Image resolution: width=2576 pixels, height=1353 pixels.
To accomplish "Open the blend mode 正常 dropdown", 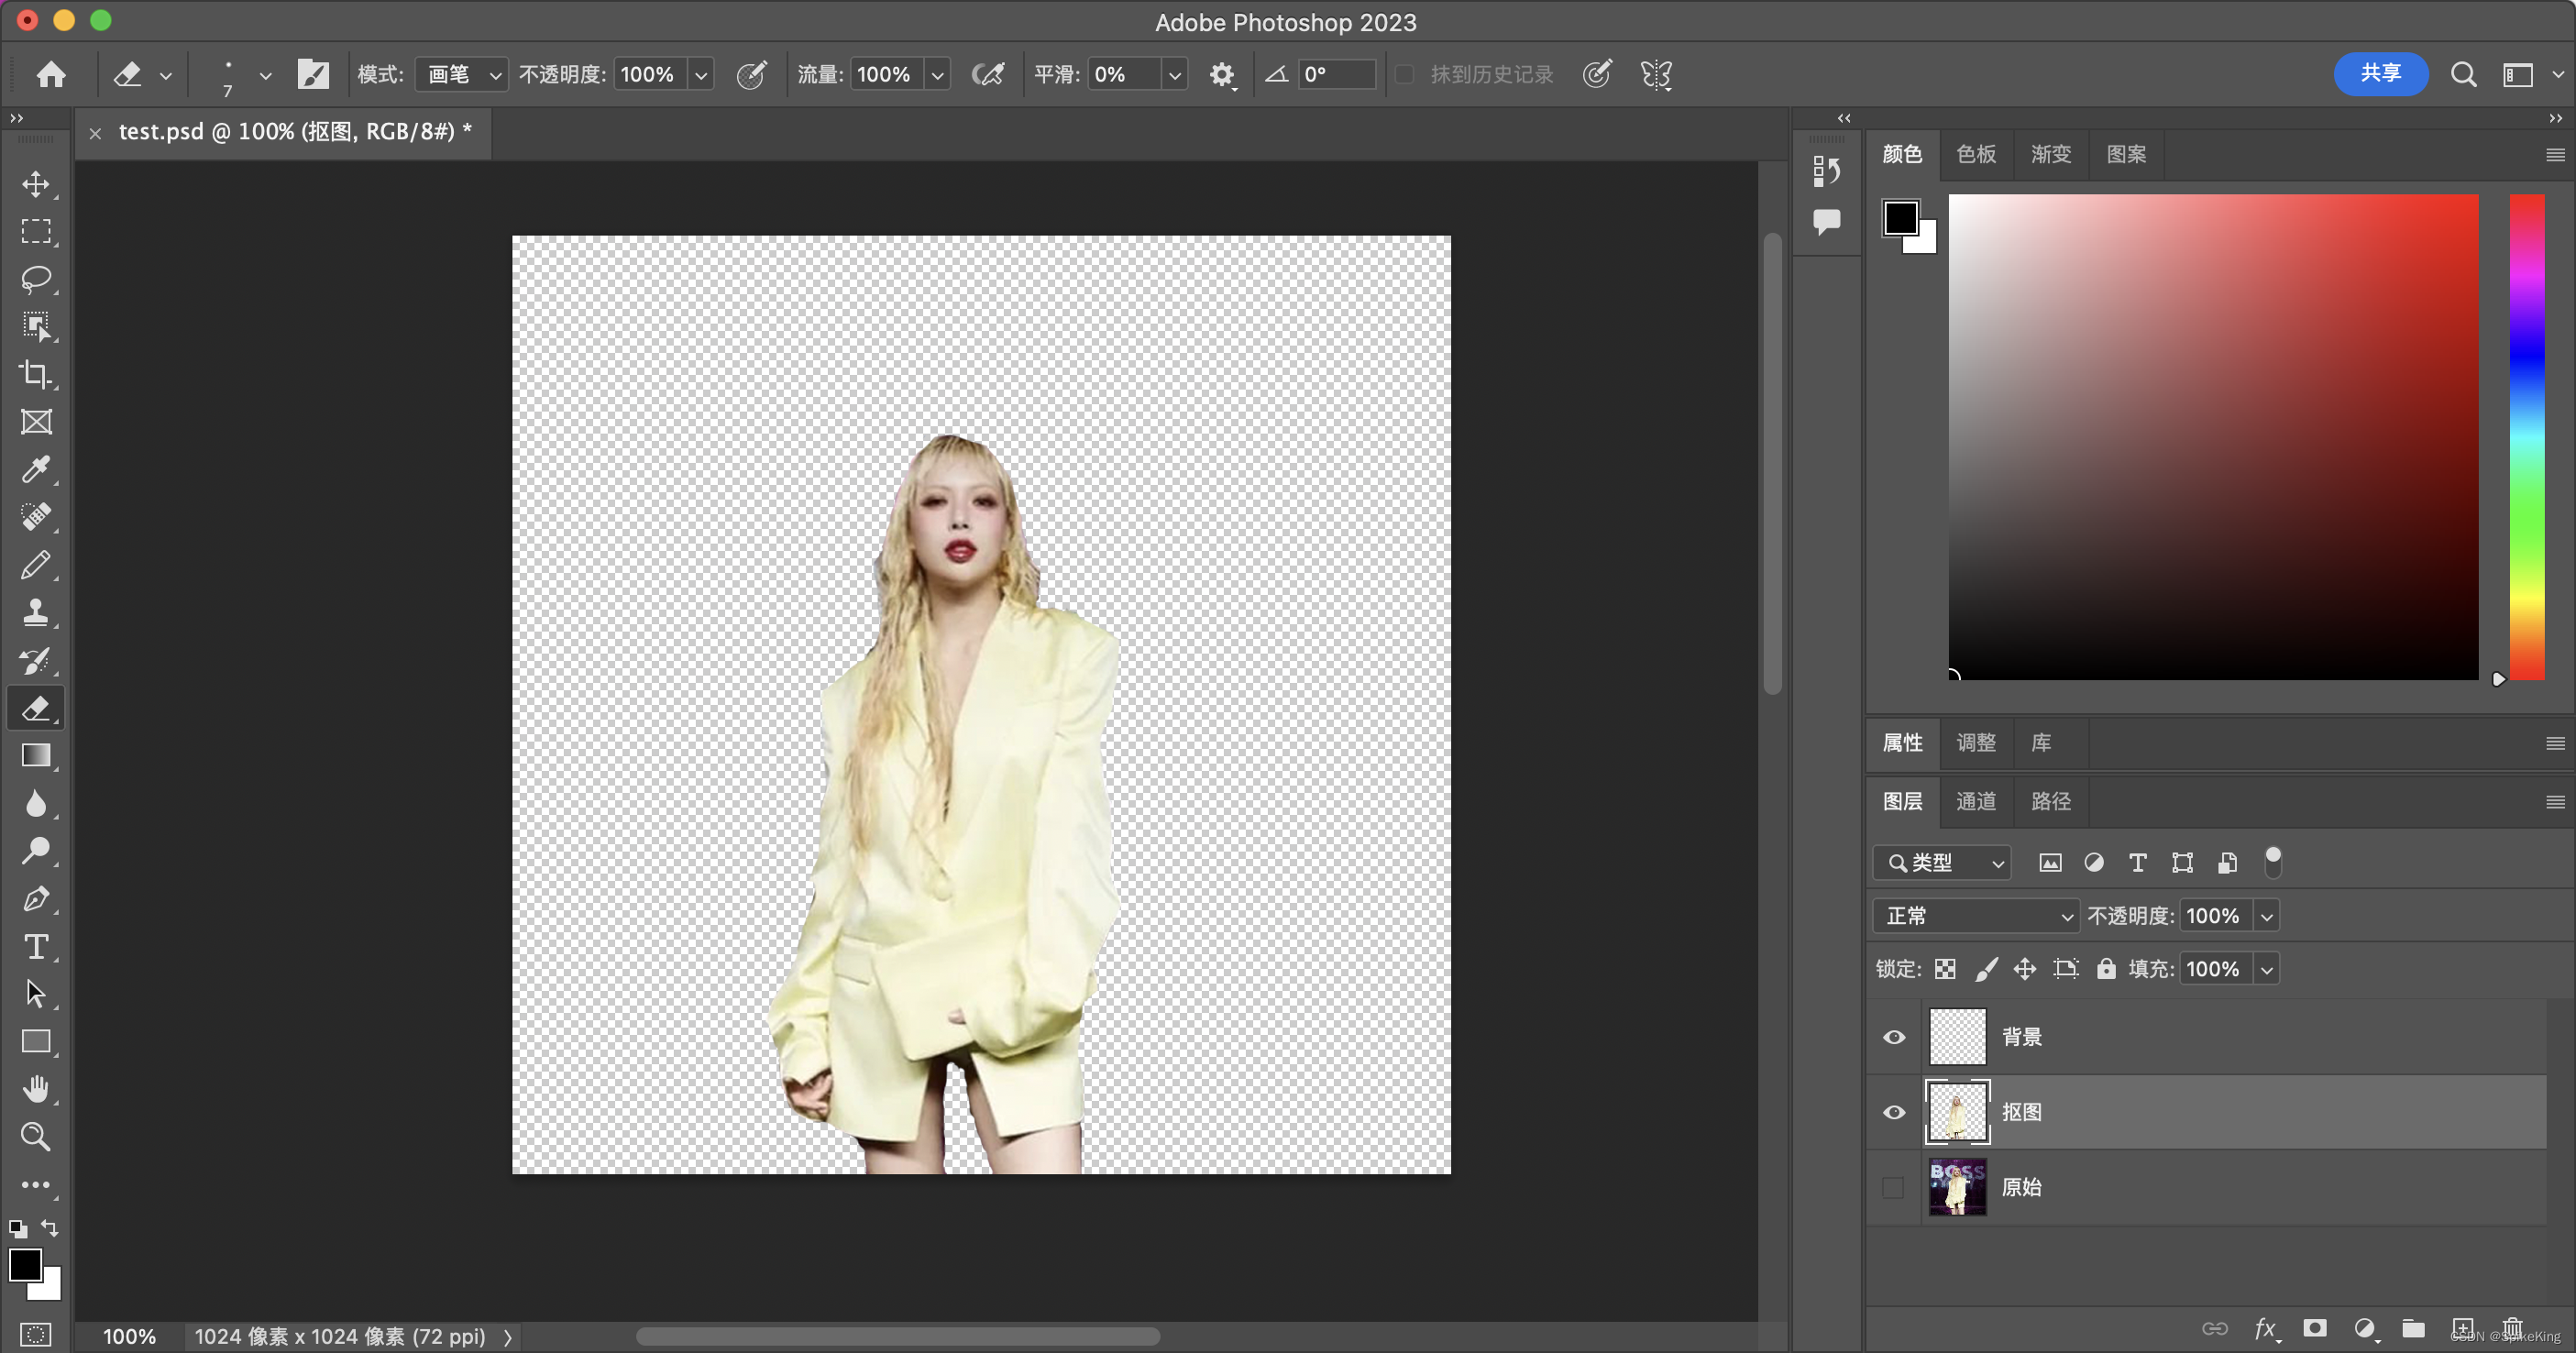I will point(1976,915).
